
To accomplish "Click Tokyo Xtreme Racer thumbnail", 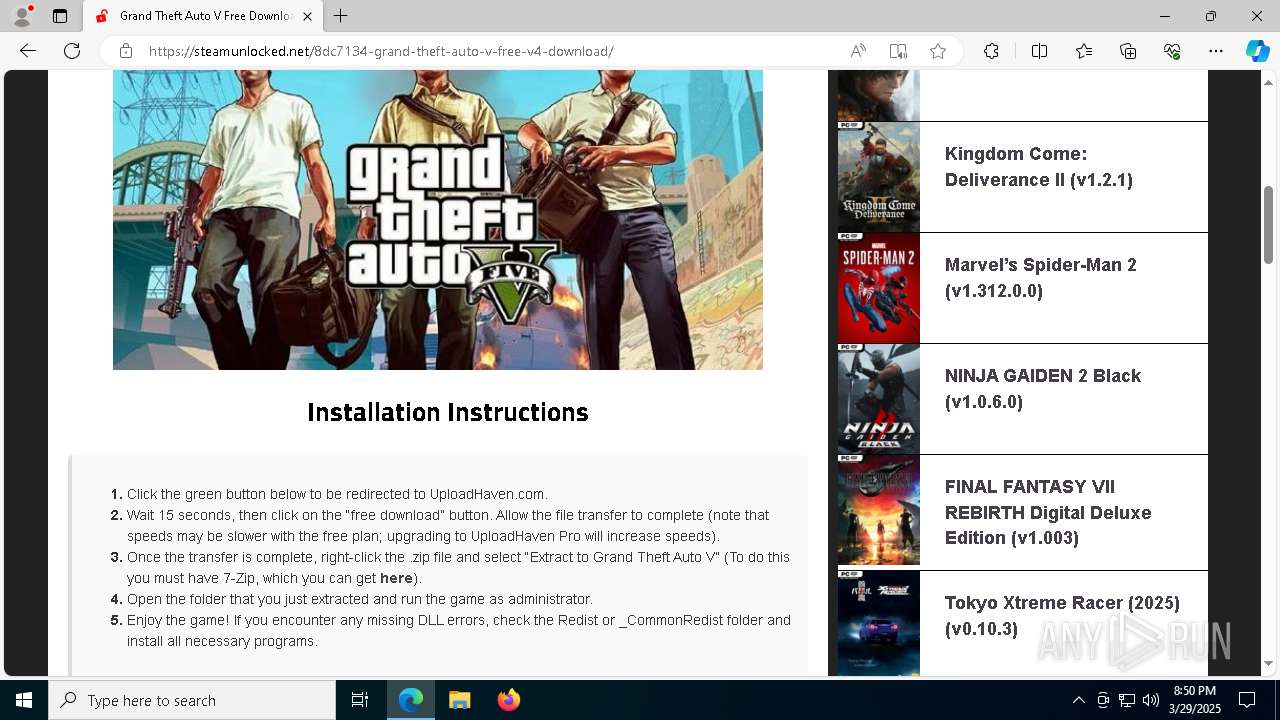I will click(x=878, y=622).
